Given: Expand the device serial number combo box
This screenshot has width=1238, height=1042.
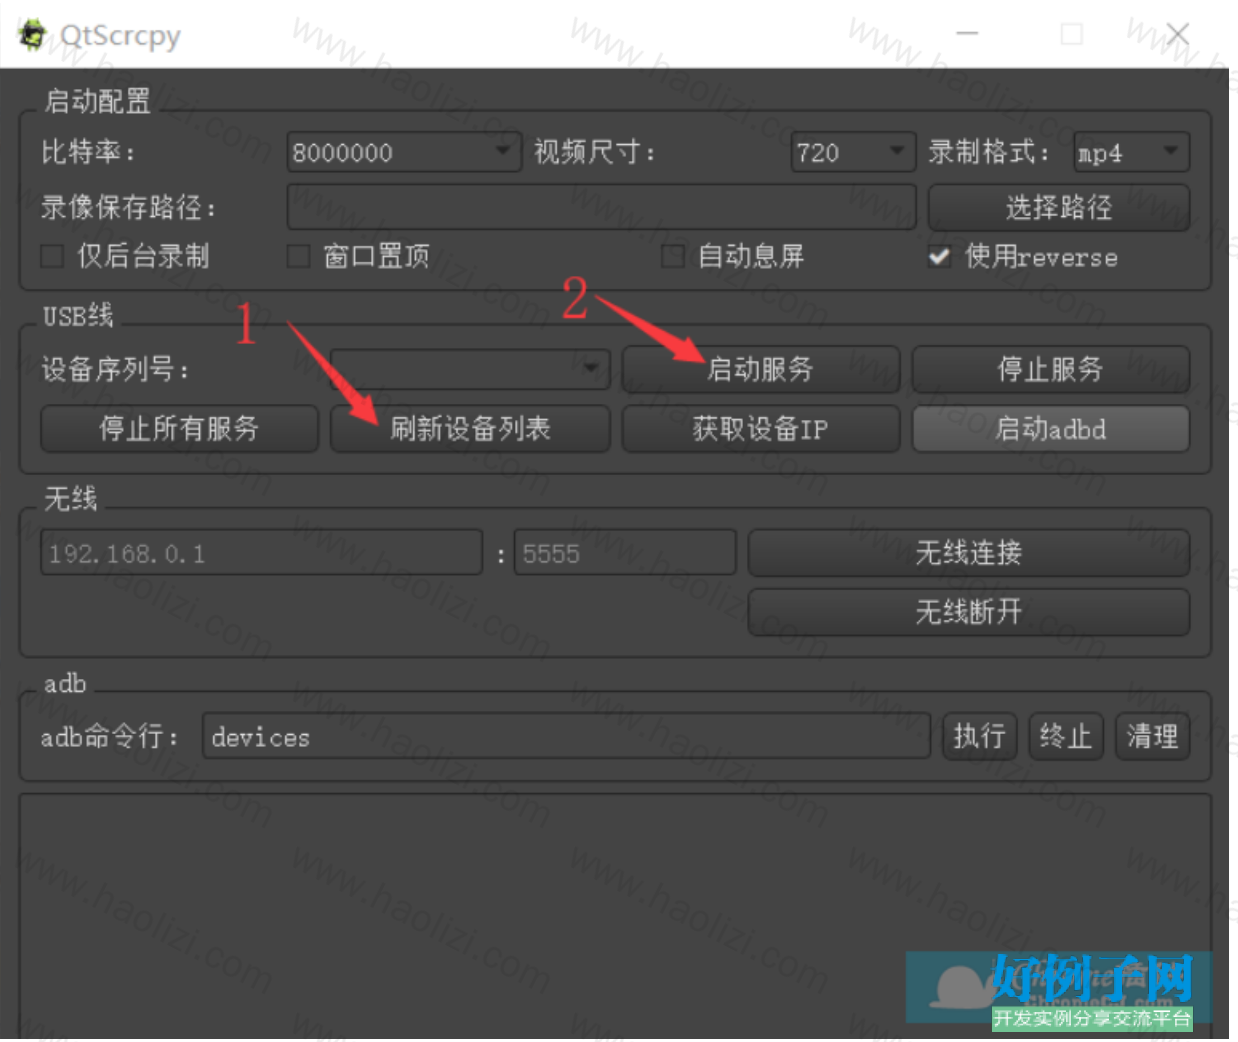Looking at the screenshot, I should coord(470,369).
